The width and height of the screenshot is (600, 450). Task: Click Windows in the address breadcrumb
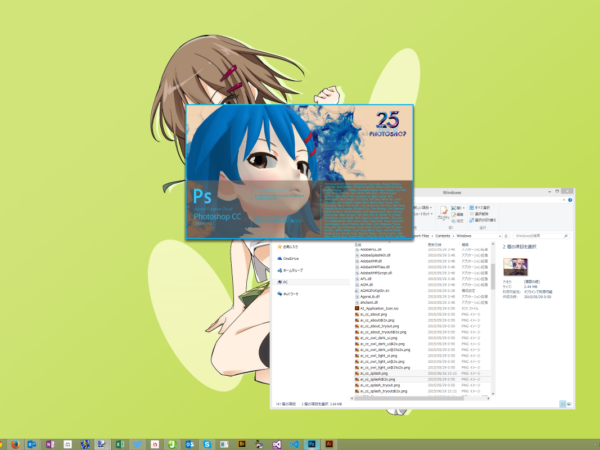464,236
